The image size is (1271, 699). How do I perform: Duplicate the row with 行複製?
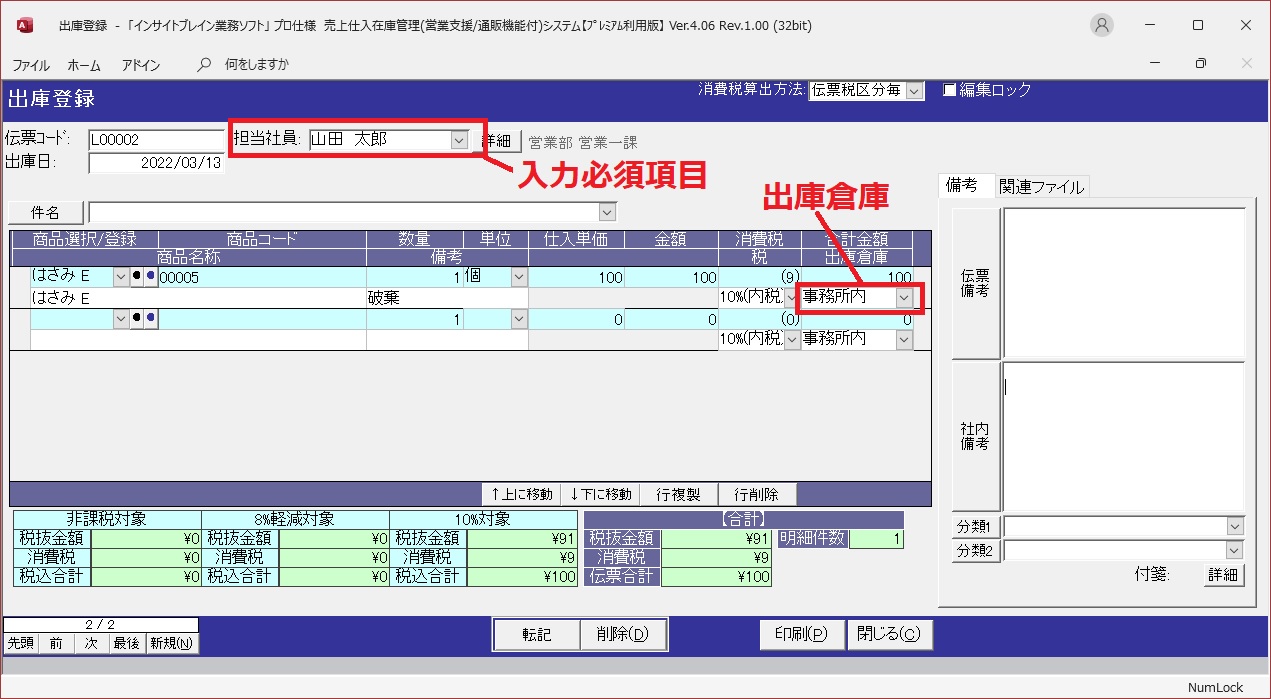(x=679, y=494)
